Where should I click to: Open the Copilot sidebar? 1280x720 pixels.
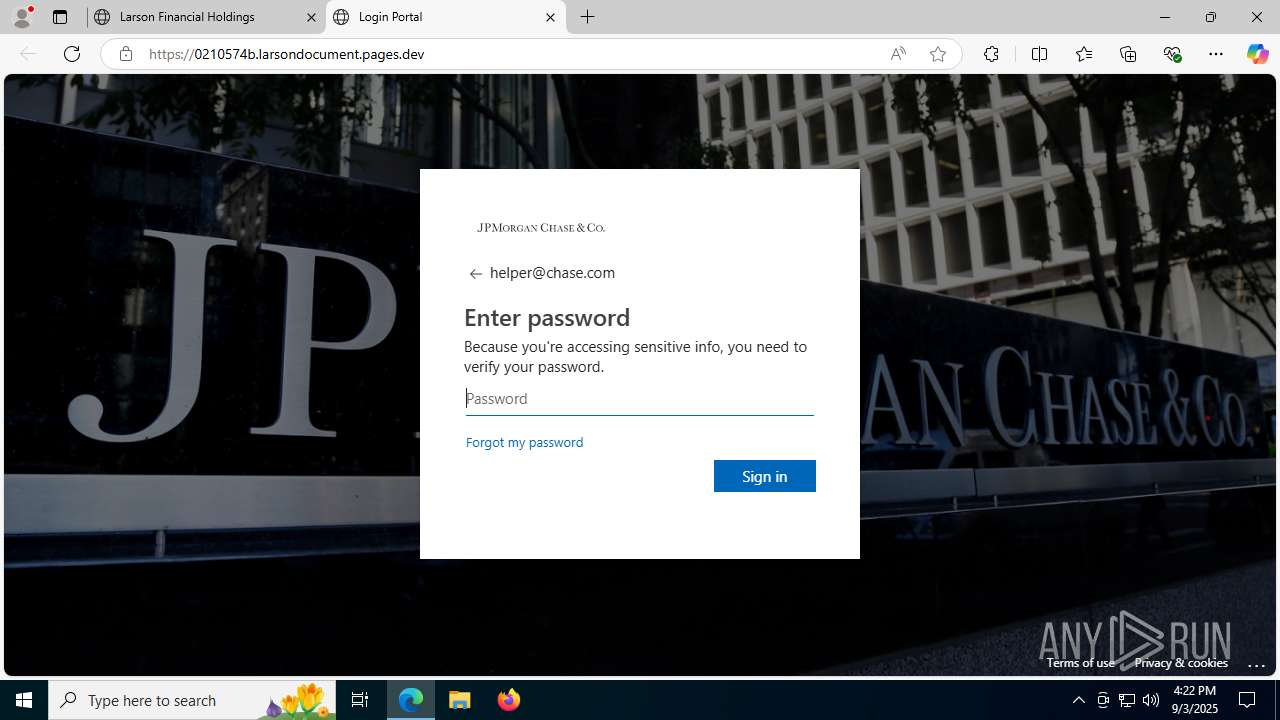coord(1257,54)
